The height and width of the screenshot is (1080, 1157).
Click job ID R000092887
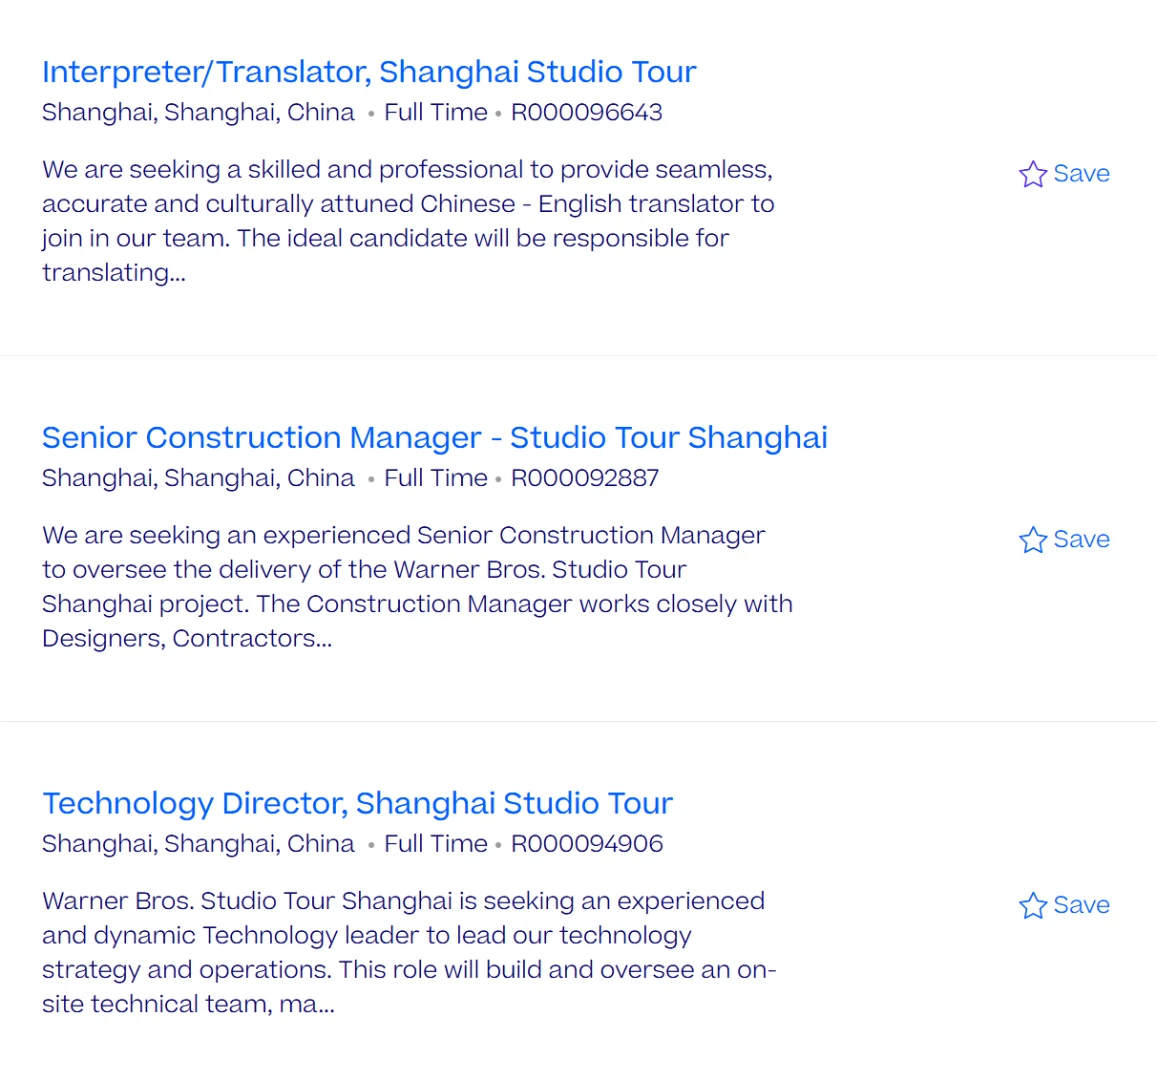[585, 479]
